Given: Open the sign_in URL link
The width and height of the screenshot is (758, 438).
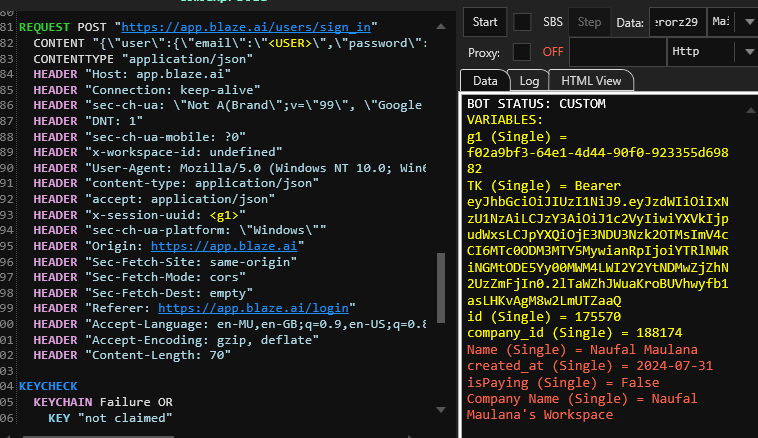Looking at the screenshot, I should [x=246, y=27].
